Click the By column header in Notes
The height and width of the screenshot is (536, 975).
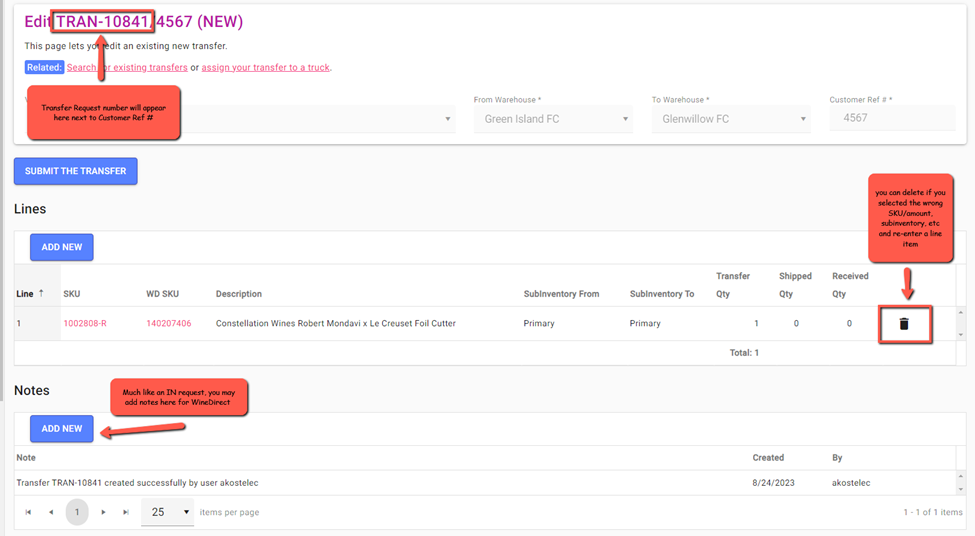[837, 458]
